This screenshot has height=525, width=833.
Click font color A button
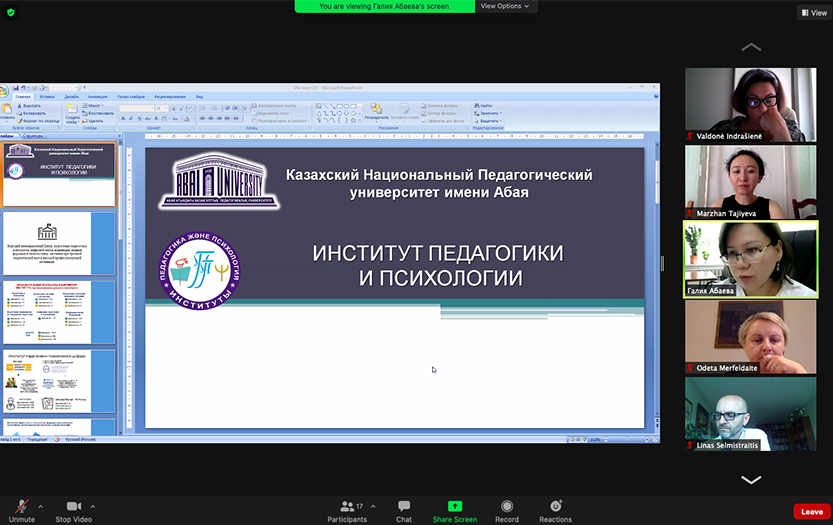point(187,119)
